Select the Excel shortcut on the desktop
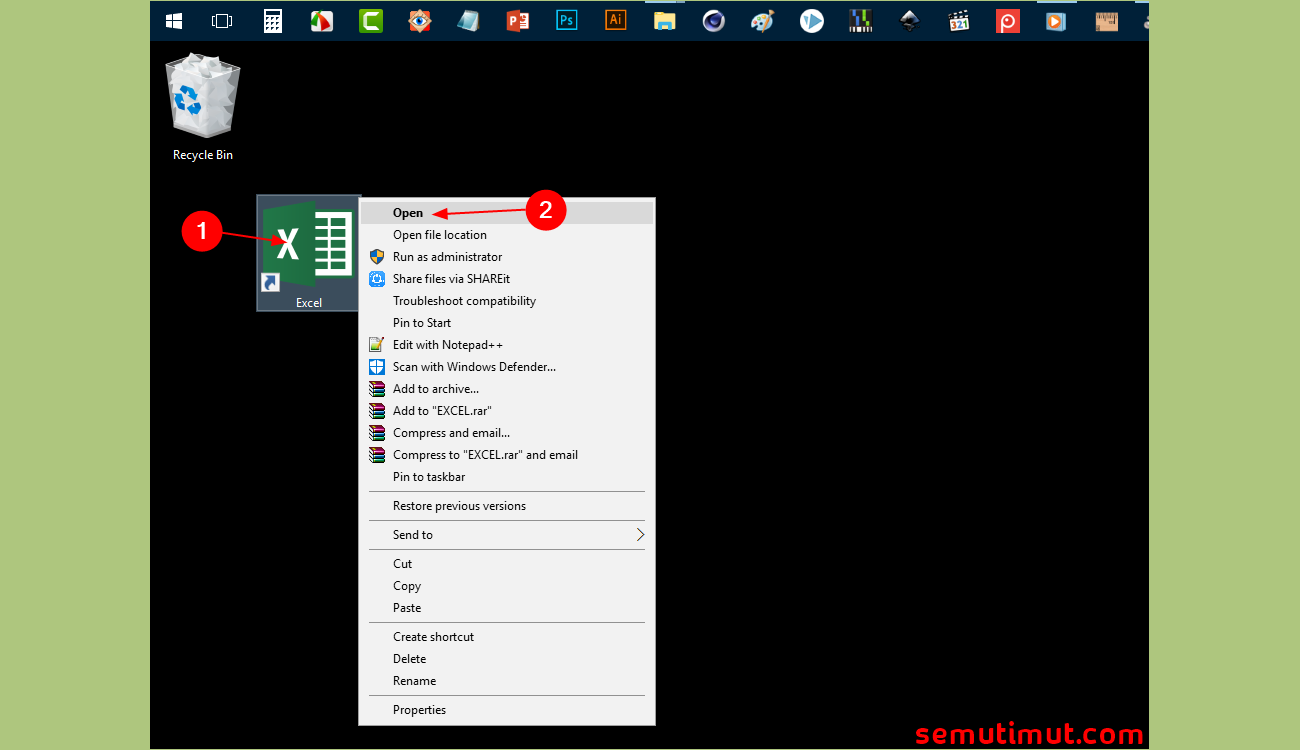This screenshot has width=1300, height=750. pos(308,253)
